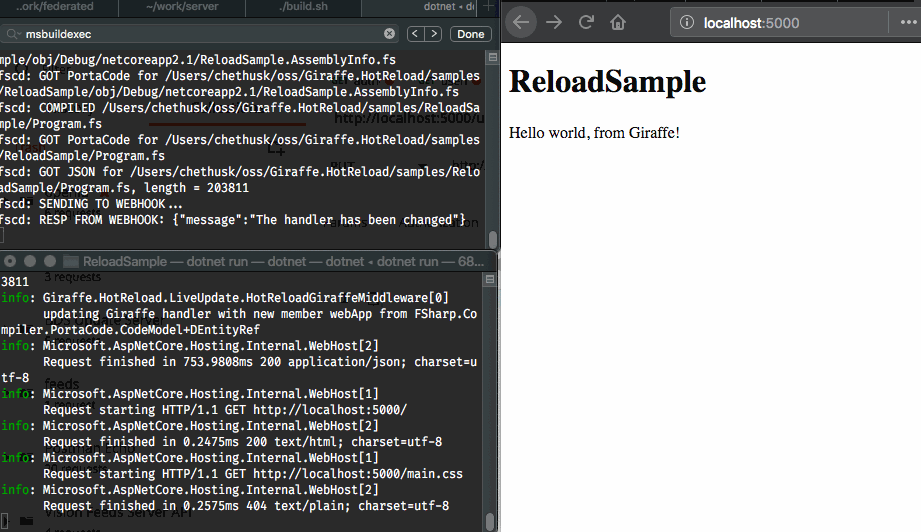Open site info icon in address bar
This screenshot has height=532, width=921.
[687, 23]
